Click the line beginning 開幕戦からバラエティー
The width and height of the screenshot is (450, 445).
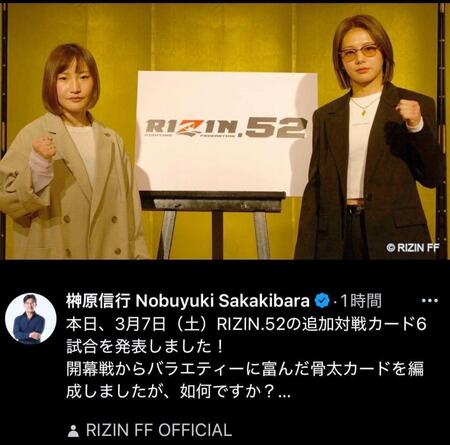(245, 370)
